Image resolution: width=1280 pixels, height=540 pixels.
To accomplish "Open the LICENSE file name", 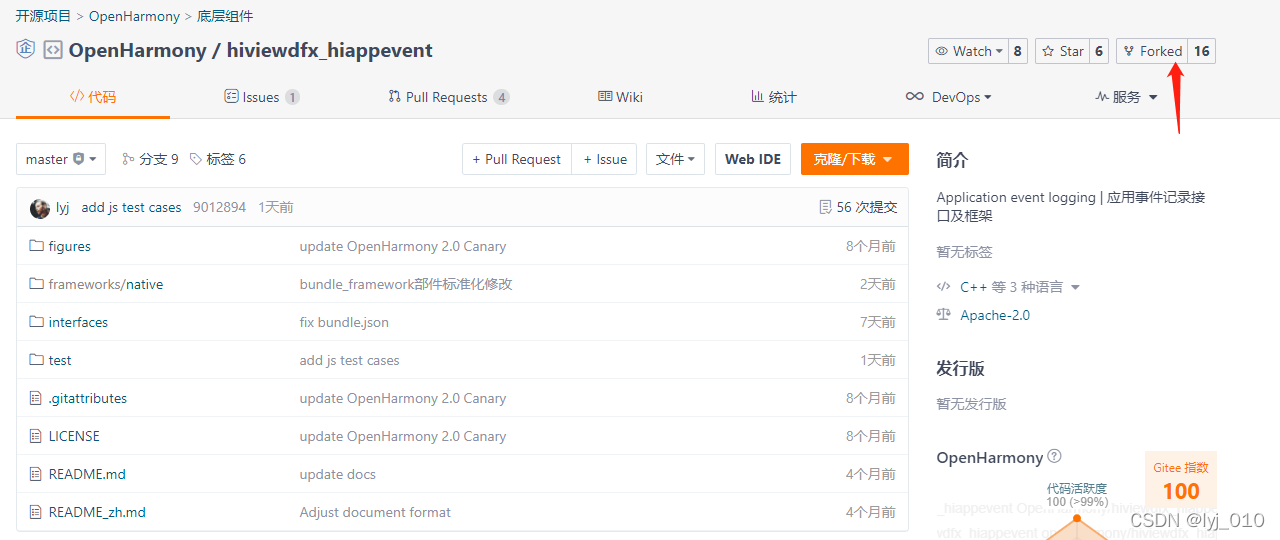I will click(74, 436).
